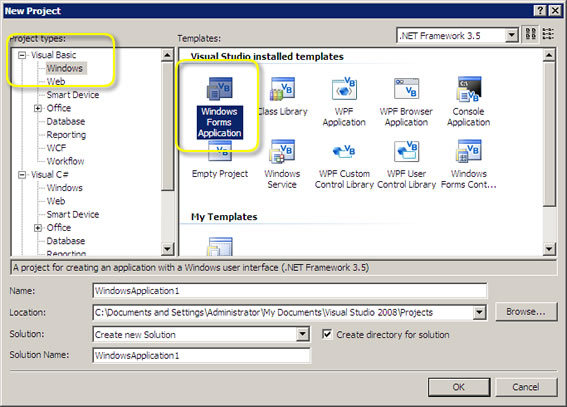The image size is (567, 407).
Task: Collapse the Visual Basic tree node
Action: (22, 55)
